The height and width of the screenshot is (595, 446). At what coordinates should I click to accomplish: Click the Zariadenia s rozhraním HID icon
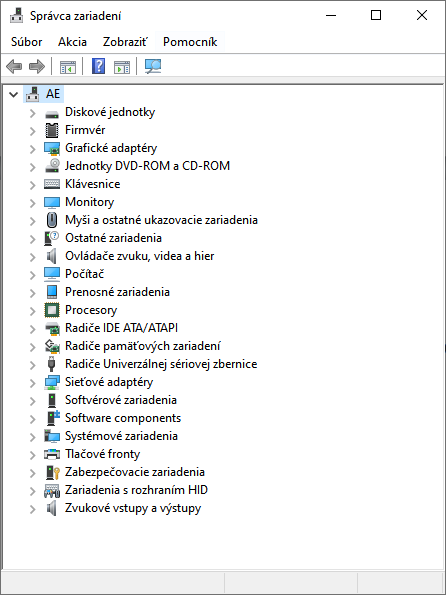pos(52,491)
